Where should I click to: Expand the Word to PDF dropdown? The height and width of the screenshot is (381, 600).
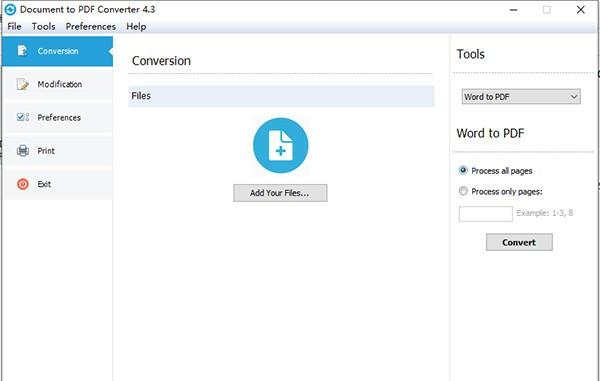click(521, 97)
